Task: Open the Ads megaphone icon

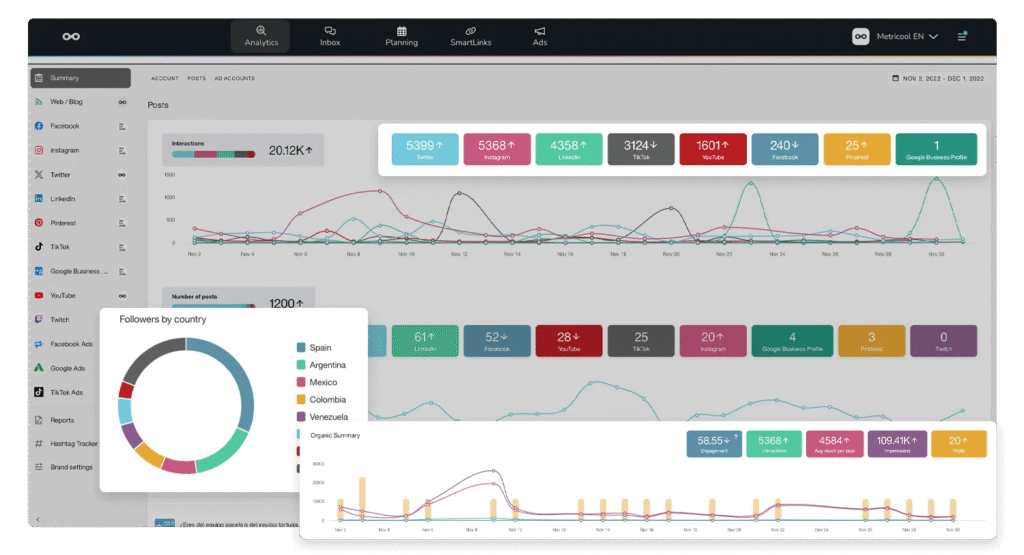Action: [540, 36]
